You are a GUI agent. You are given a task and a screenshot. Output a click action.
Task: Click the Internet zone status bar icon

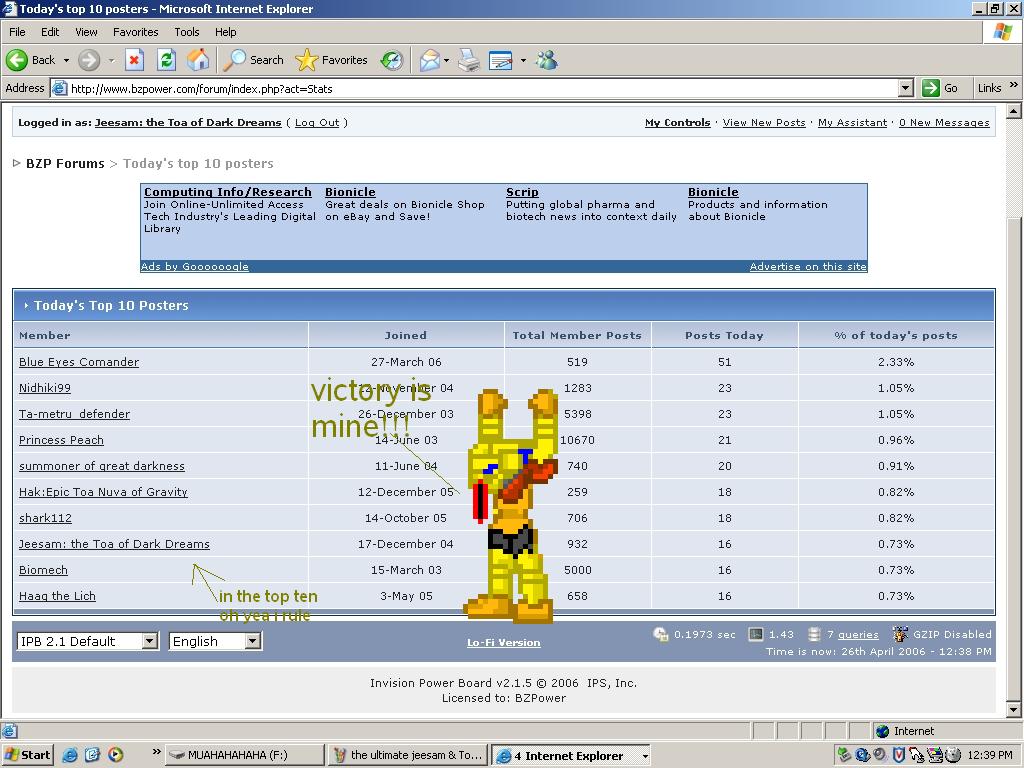tap(882, 731)
